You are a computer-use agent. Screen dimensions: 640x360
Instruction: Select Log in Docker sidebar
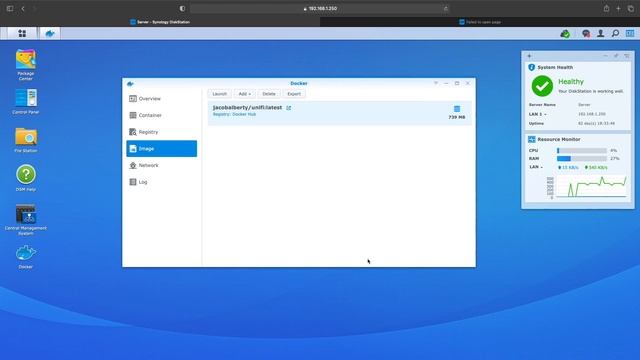click(x=162, y=182)
